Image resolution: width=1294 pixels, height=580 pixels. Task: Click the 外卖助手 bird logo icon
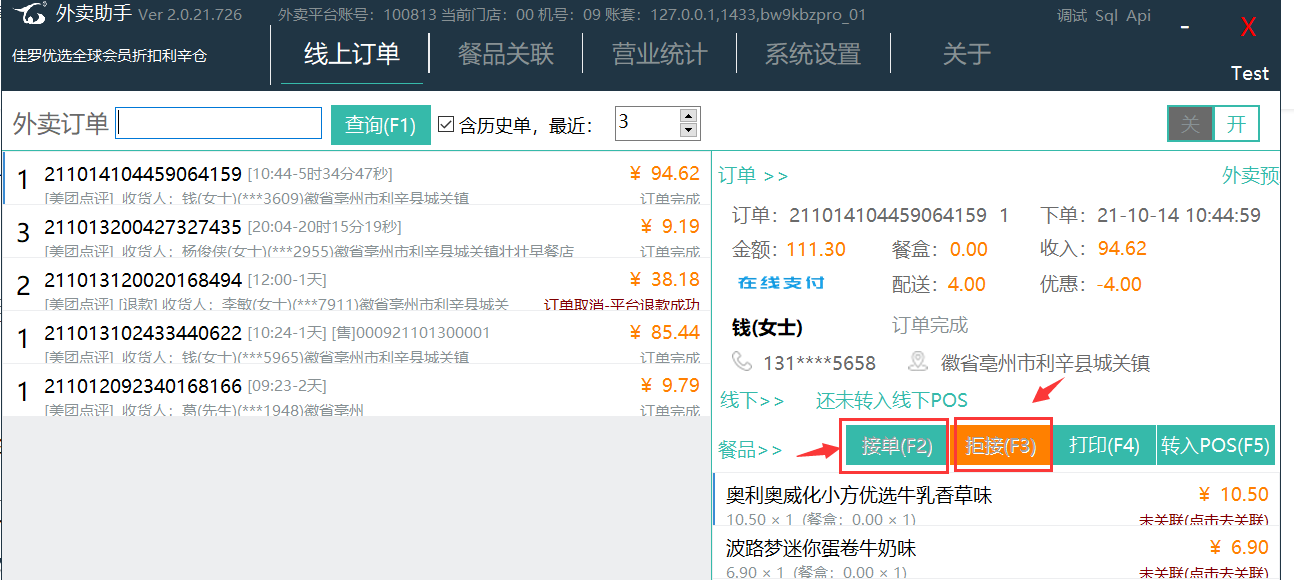tap(29, 15)
